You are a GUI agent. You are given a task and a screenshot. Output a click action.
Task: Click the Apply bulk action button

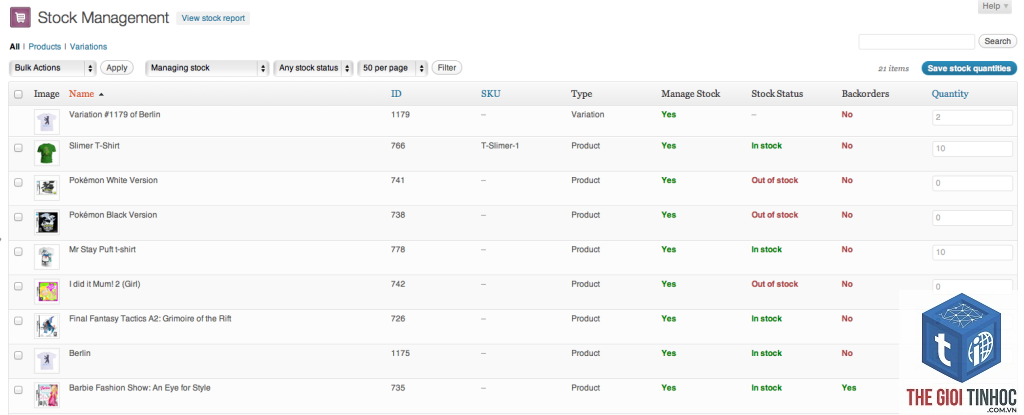[117, 67]
